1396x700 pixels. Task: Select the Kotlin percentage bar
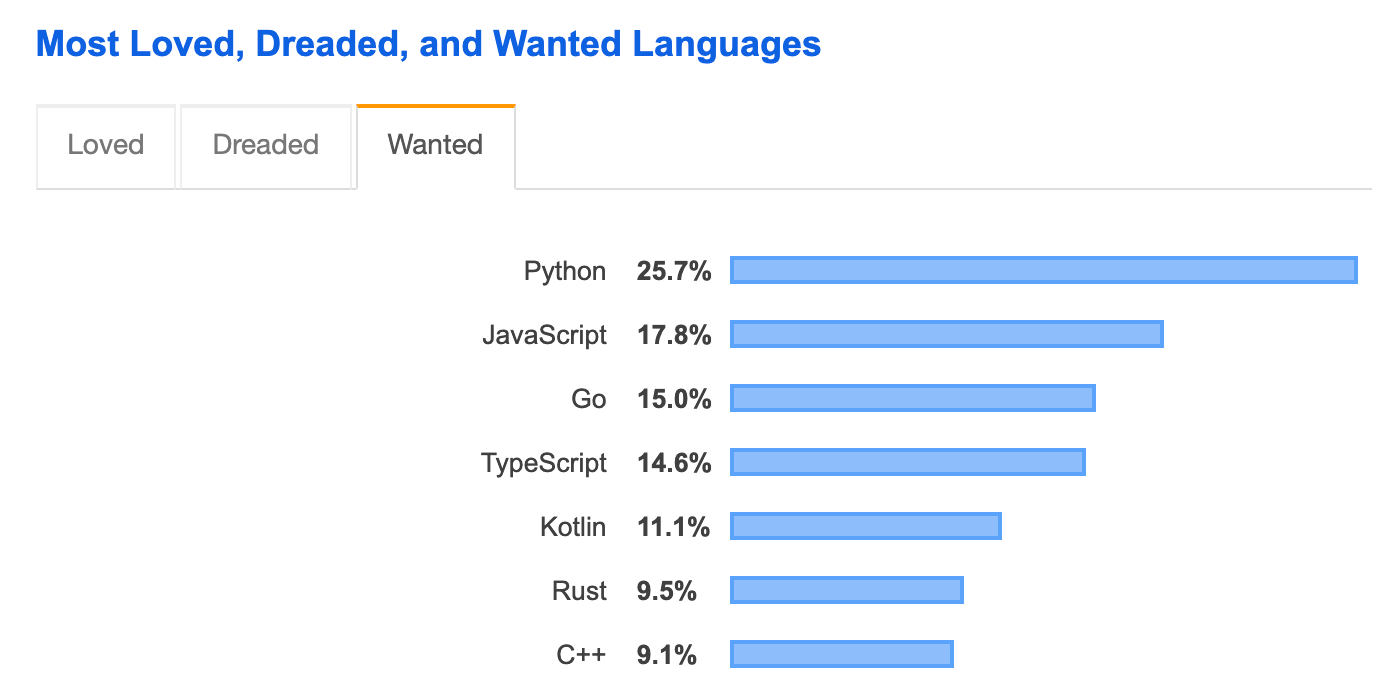pyautogui.click(x=865, y=526)
